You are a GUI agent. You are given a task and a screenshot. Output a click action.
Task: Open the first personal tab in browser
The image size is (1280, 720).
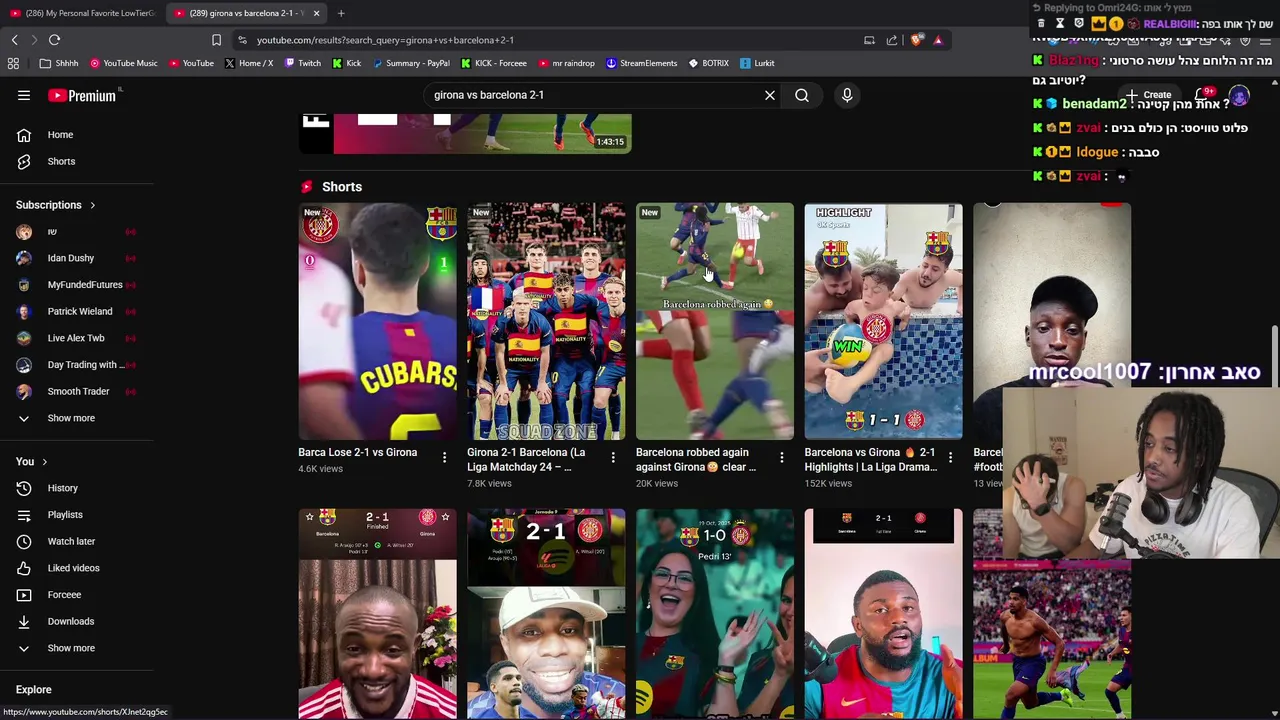(x=83, y=13)
